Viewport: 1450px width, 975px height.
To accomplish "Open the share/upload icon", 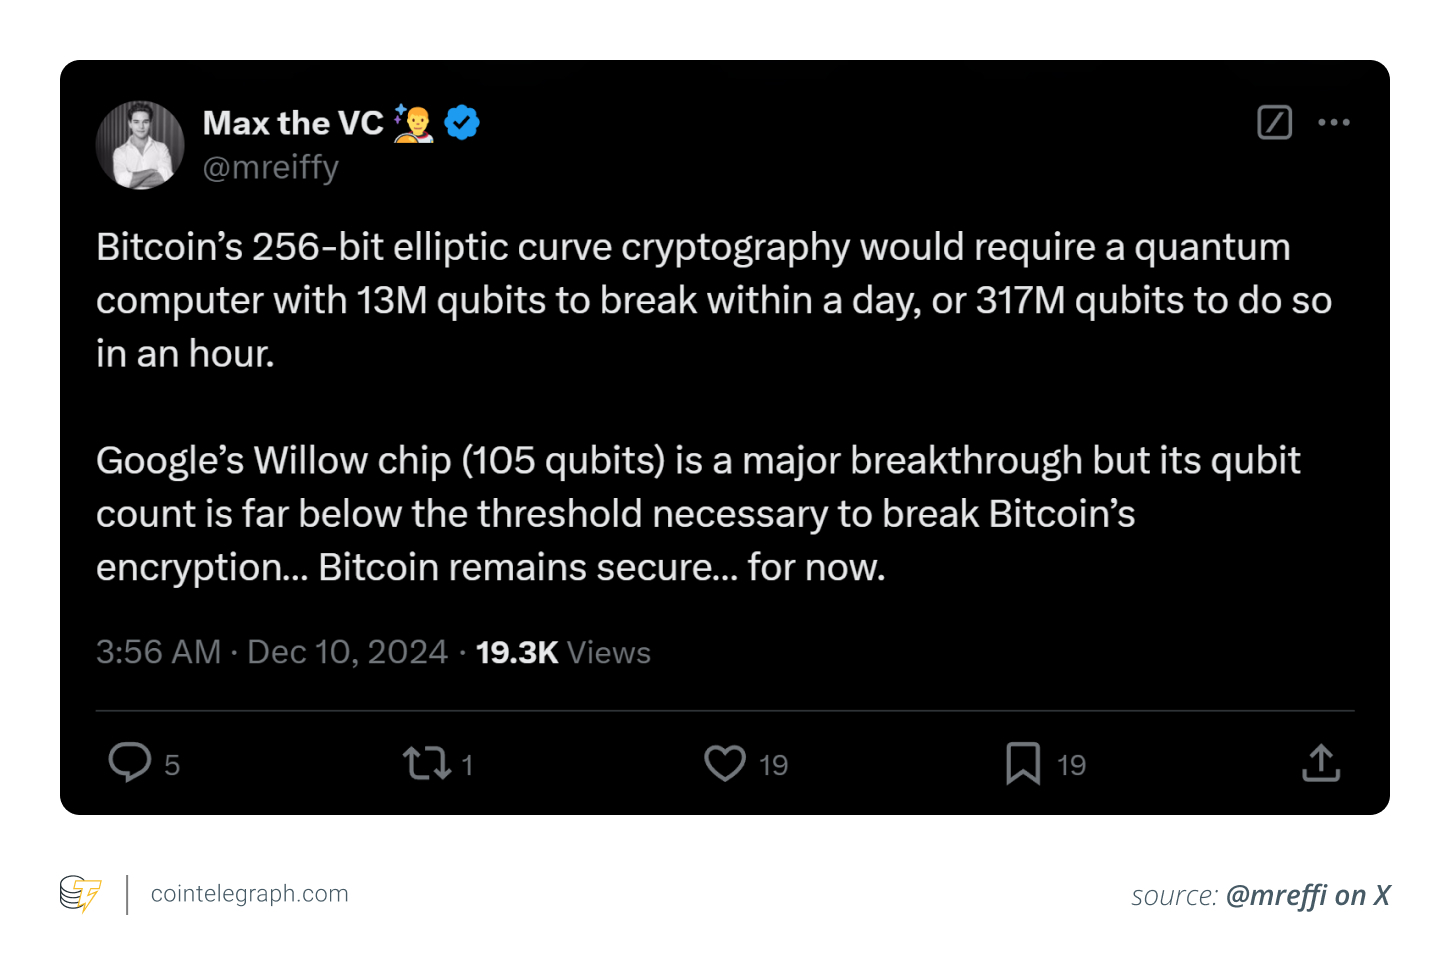I will [x=1320, y=762].
